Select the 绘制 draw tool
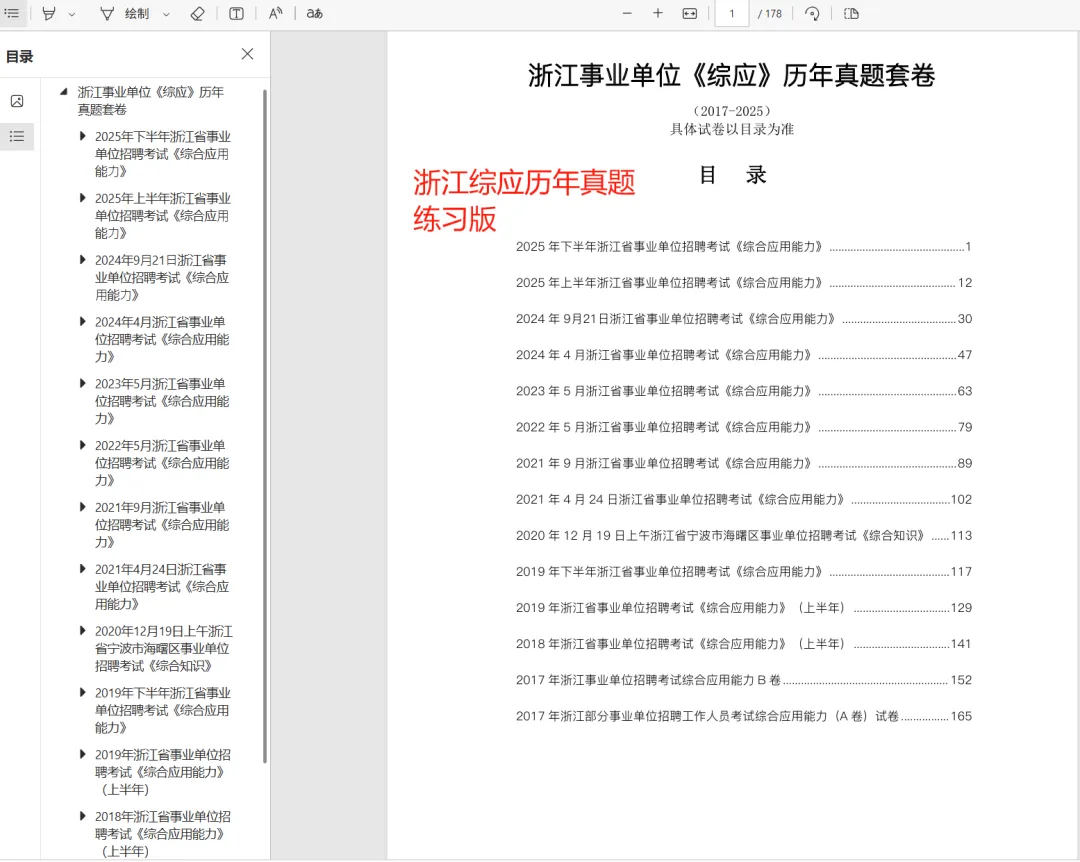 tap(125, 13)
